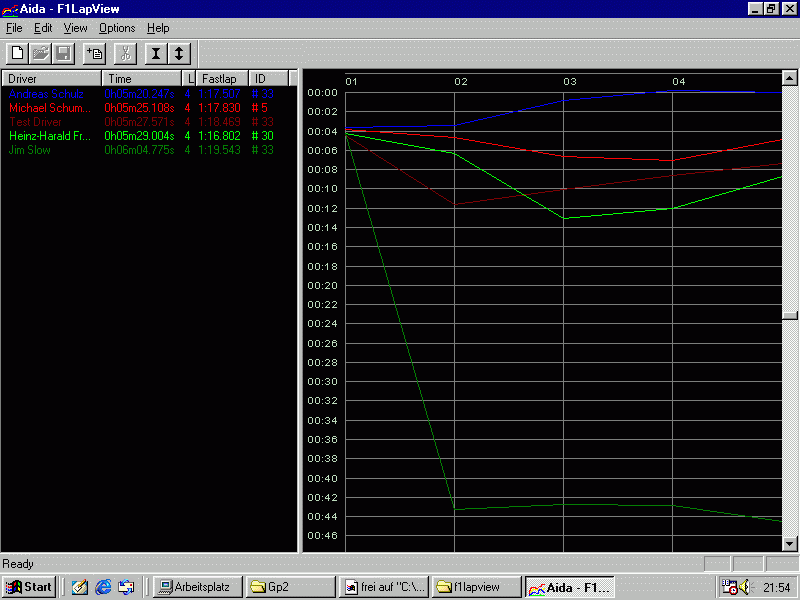Click the Start button

pyautogui.click(x=29, y=587)
